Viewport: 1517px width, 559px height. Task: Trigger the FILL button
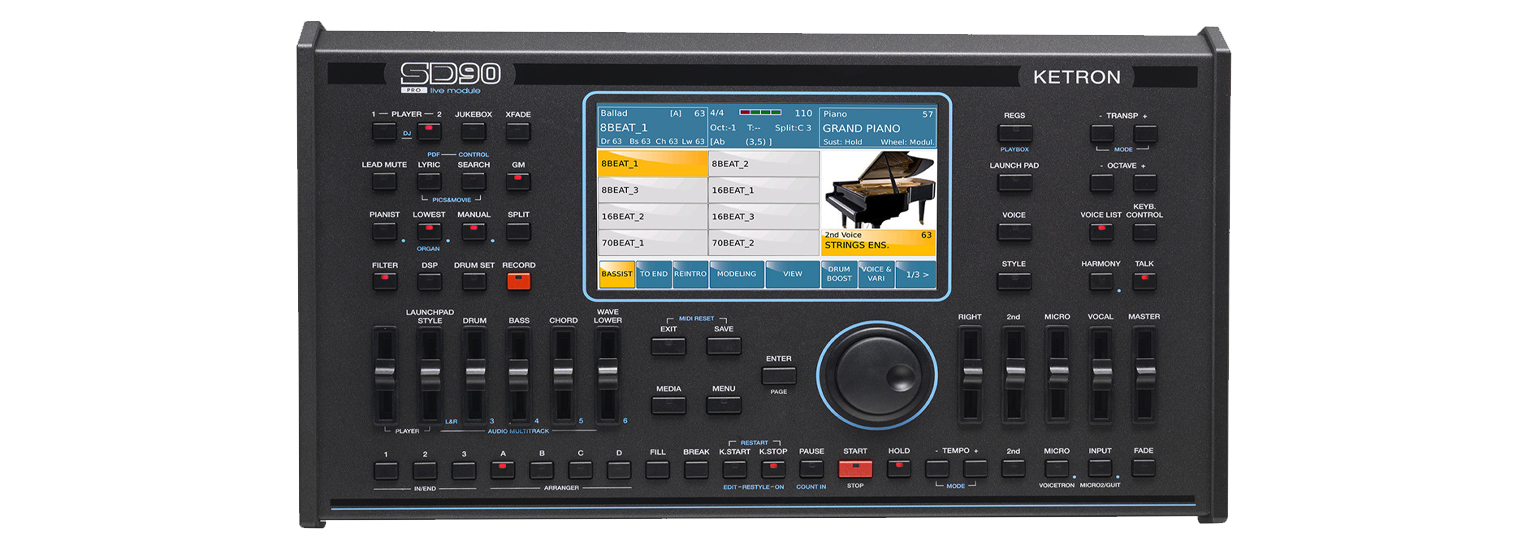point(657,469)
